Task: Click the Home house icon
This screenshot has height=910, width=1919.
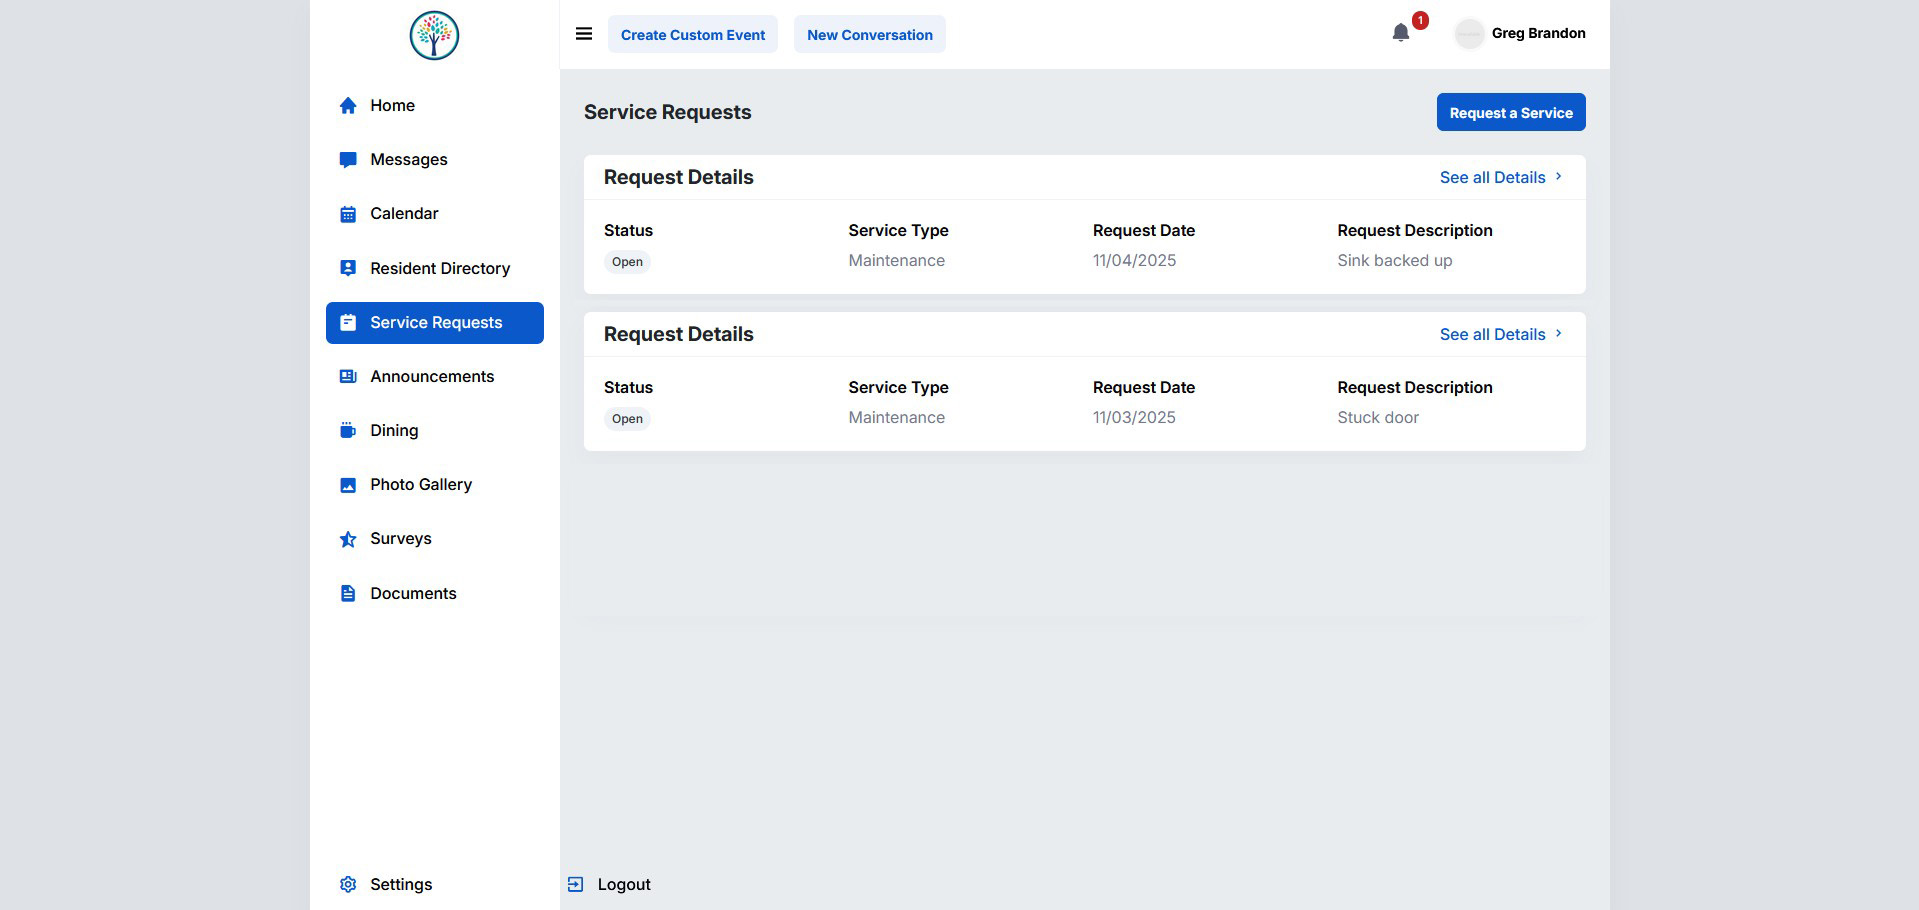Action: tap(348, 106)
